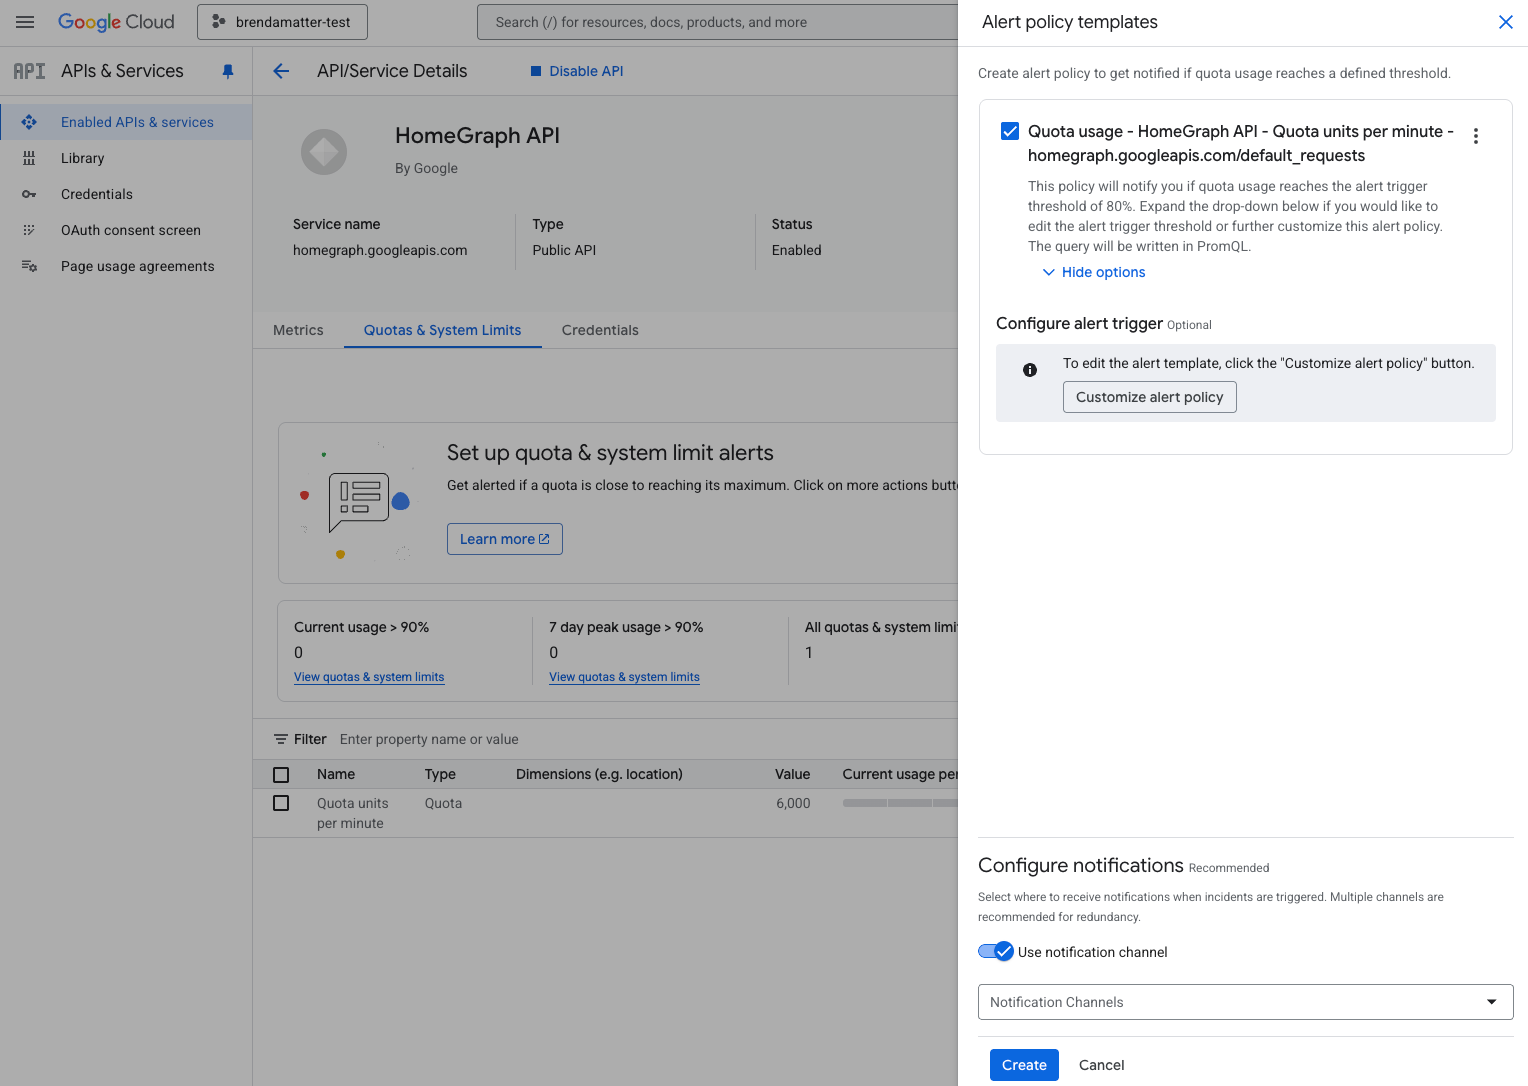Click the Page usage agreements icon
The image size is (1528, 1086).
tap(29, 266)
